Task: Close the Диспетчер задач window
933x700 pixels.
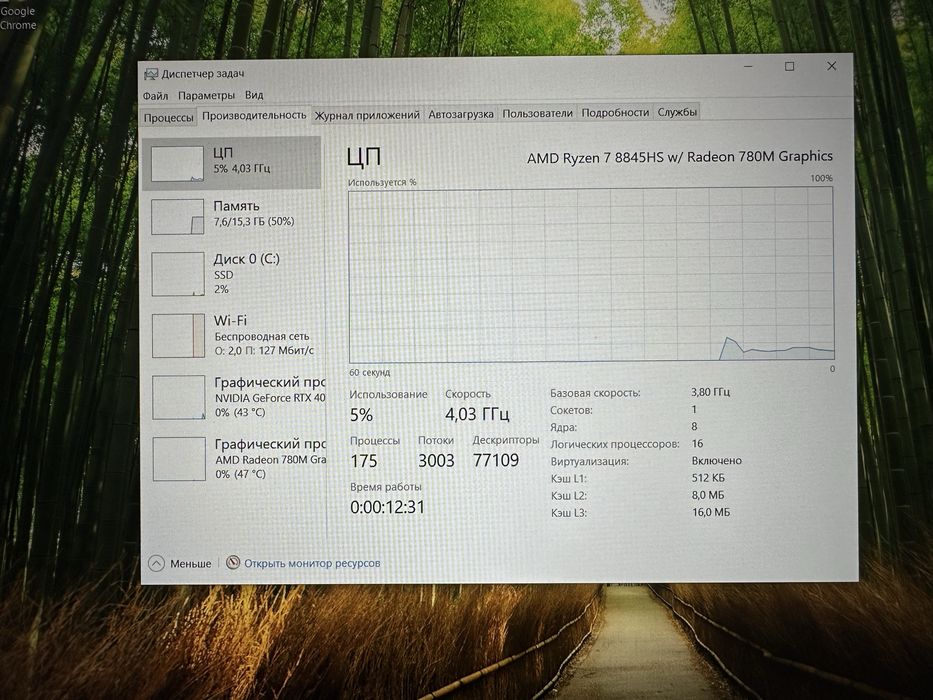Action: pyautogui.click(x=831, y=65)
